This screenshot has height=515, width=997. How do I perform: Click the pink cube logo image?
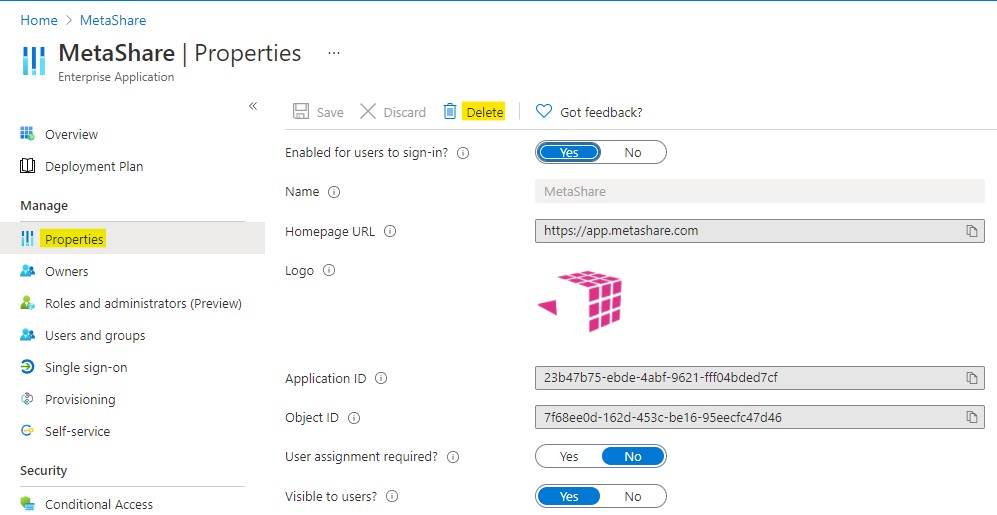click(580, 301)
